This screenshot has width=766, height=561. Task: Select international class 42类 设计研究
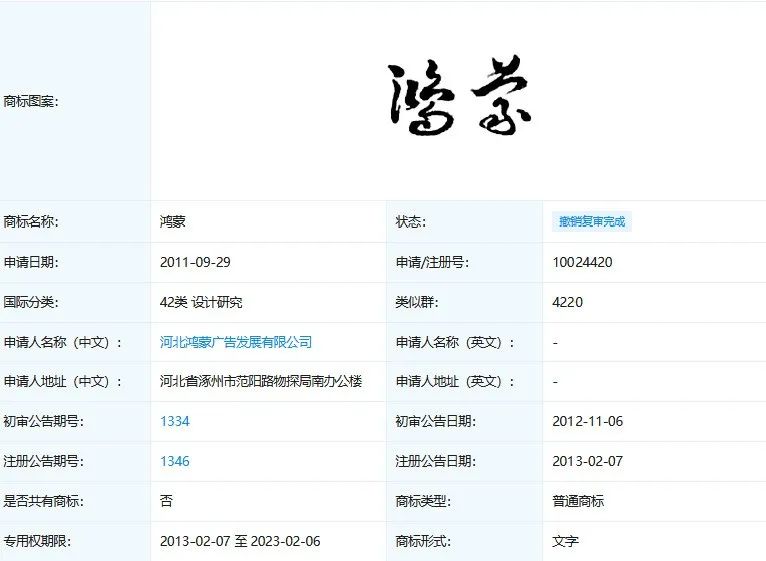[x=201, y=302]
